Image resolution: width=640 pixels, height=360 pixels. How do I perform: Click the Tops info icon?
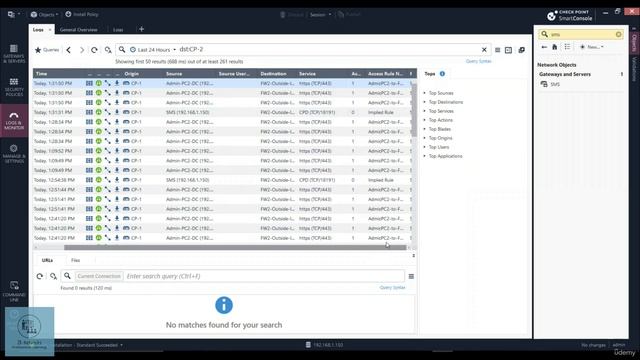(x=442, y=74)
